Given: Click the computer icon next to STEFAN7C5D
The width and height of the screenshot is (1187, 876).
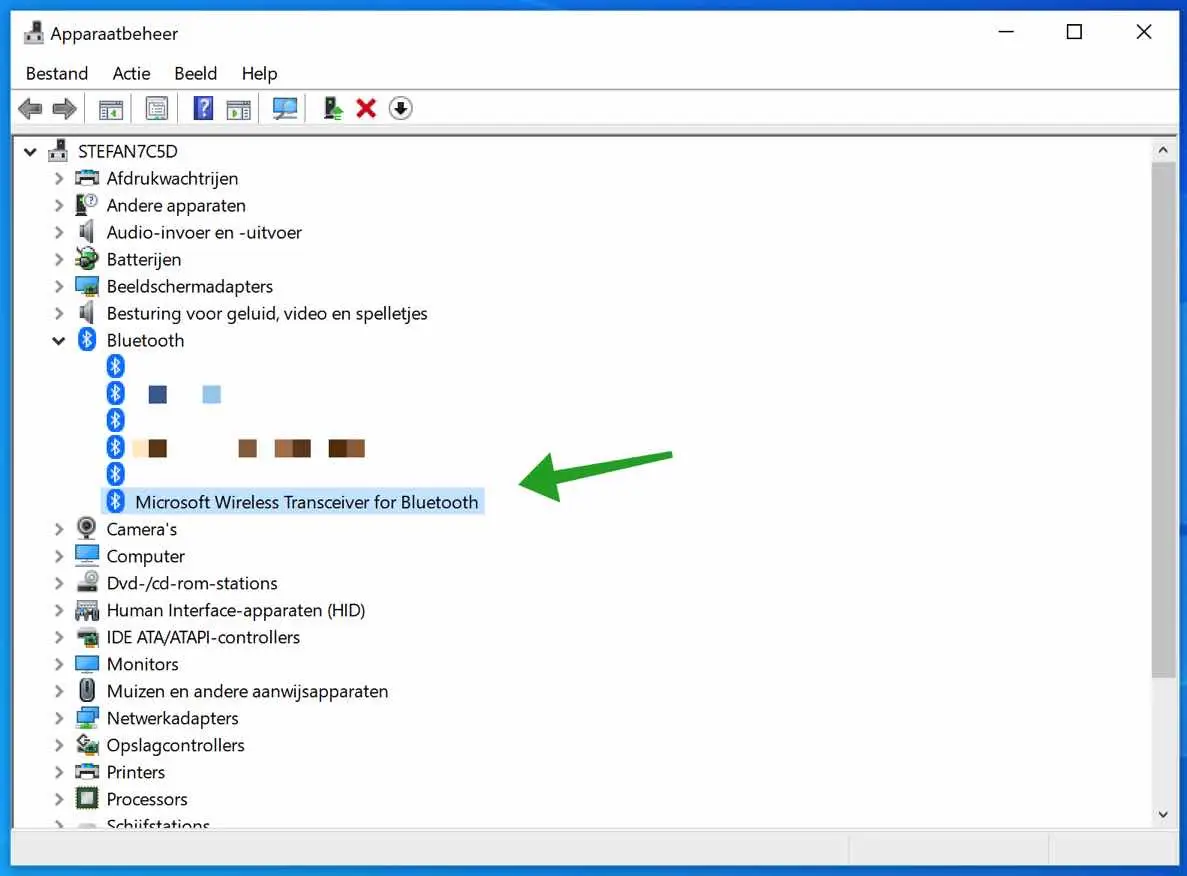Looking at the screenshot, I should point(58,151).
